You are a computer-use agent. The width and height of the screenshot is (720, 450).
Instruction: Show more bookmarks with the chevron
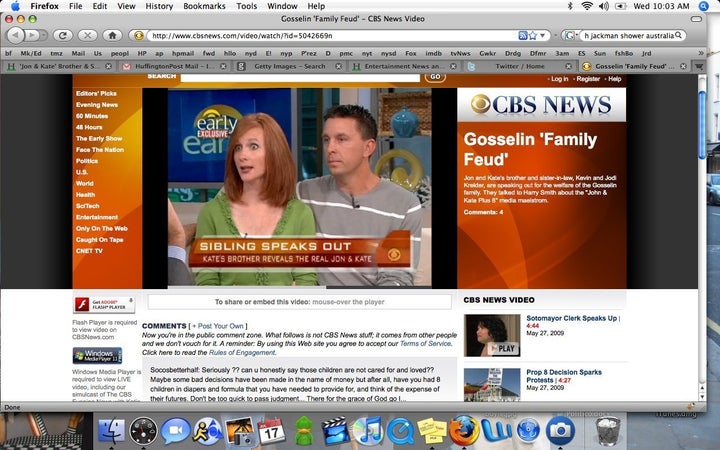[701, 53]
